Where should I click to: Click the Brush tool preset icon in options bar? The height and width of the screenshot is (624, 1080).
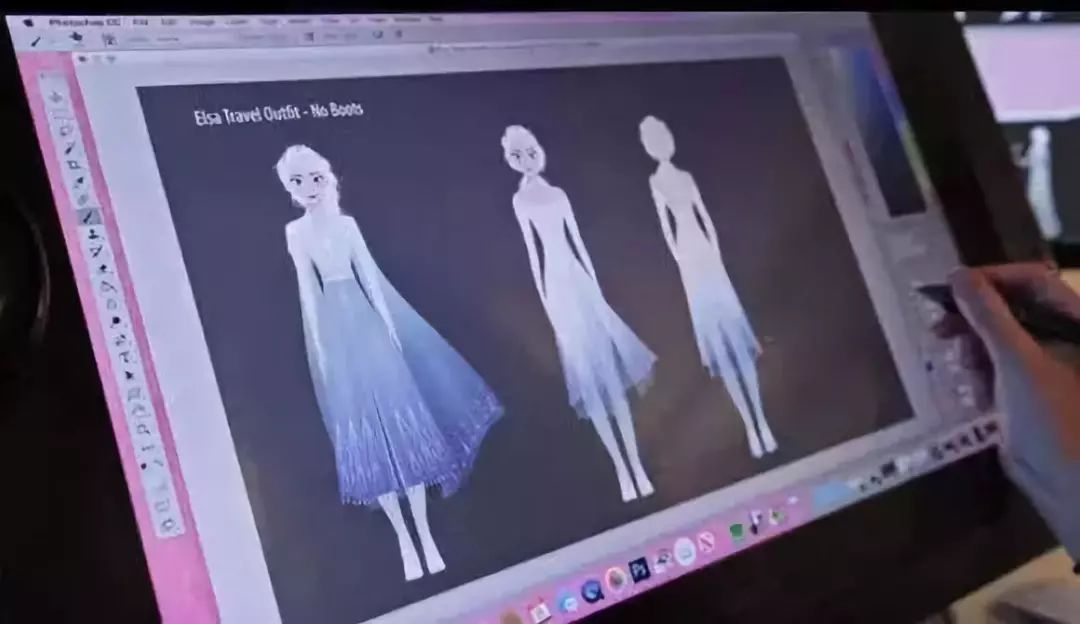[x=36, y=41]
